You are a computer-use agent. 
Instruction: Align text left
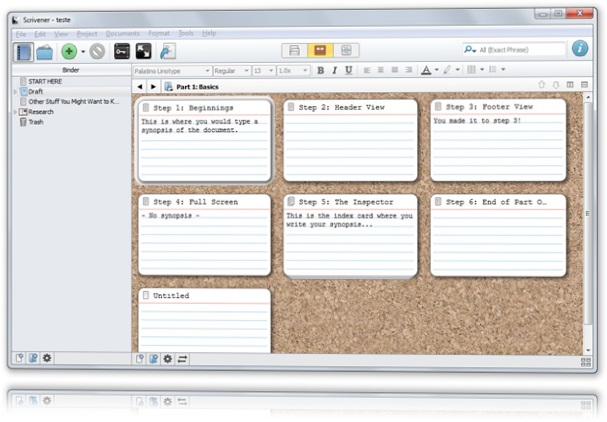367,70
